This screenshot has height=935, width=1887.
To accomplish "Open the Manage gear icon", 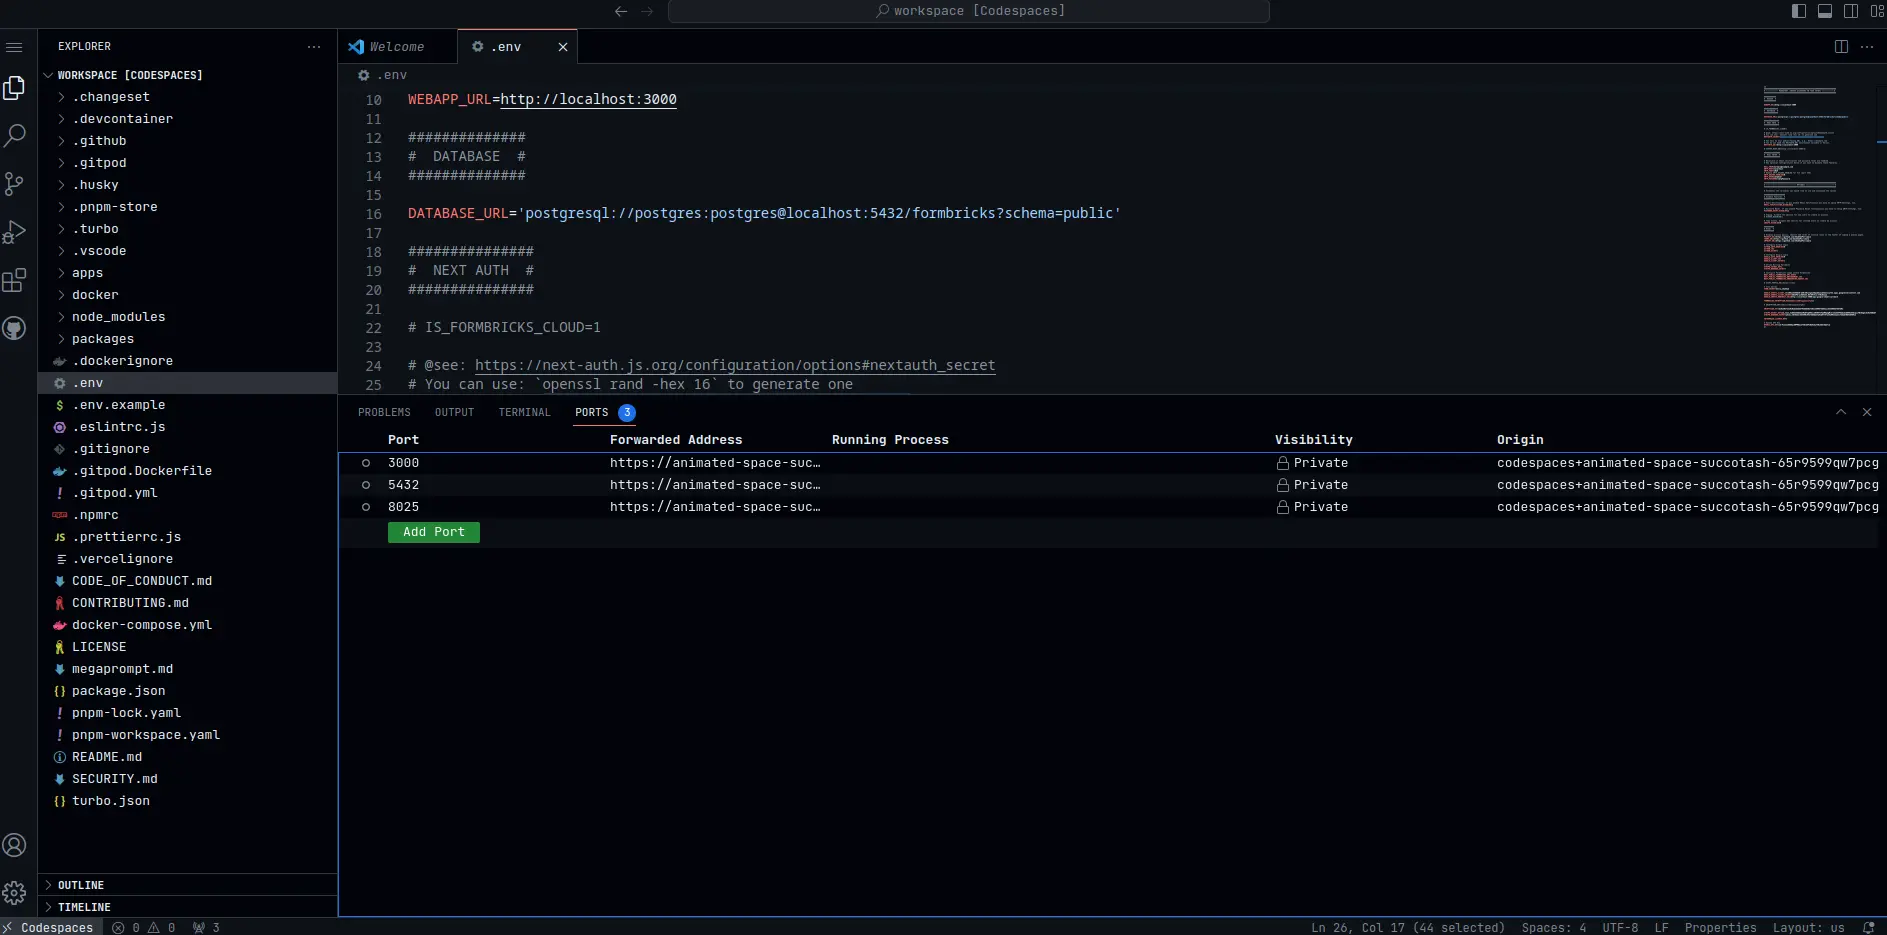I will tap(14, 893).
